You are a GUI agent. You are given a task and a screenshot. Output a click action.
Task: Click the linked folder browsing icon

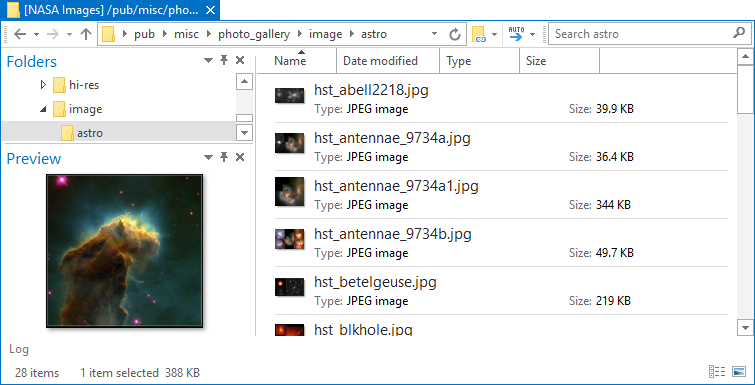479,34
